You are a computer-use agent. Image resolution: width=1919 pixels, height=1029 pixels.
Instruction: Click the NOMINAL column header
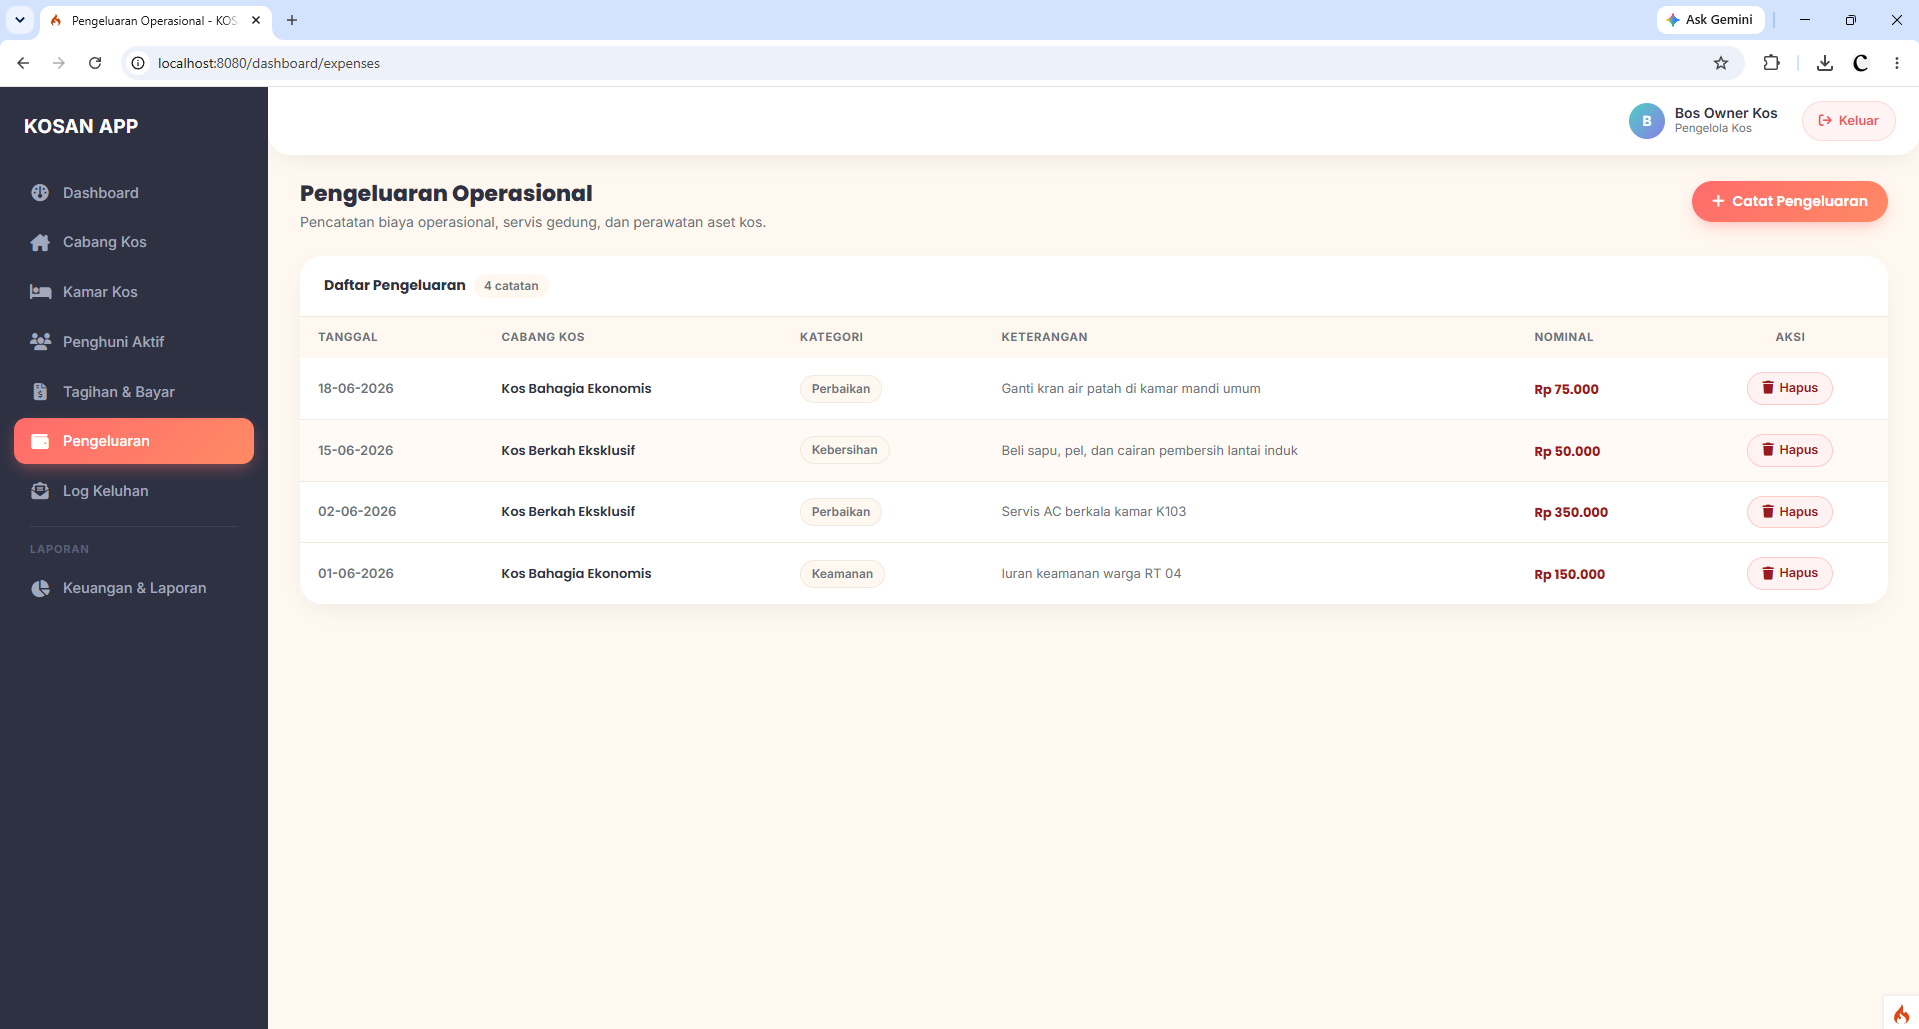click(1564, 337)
